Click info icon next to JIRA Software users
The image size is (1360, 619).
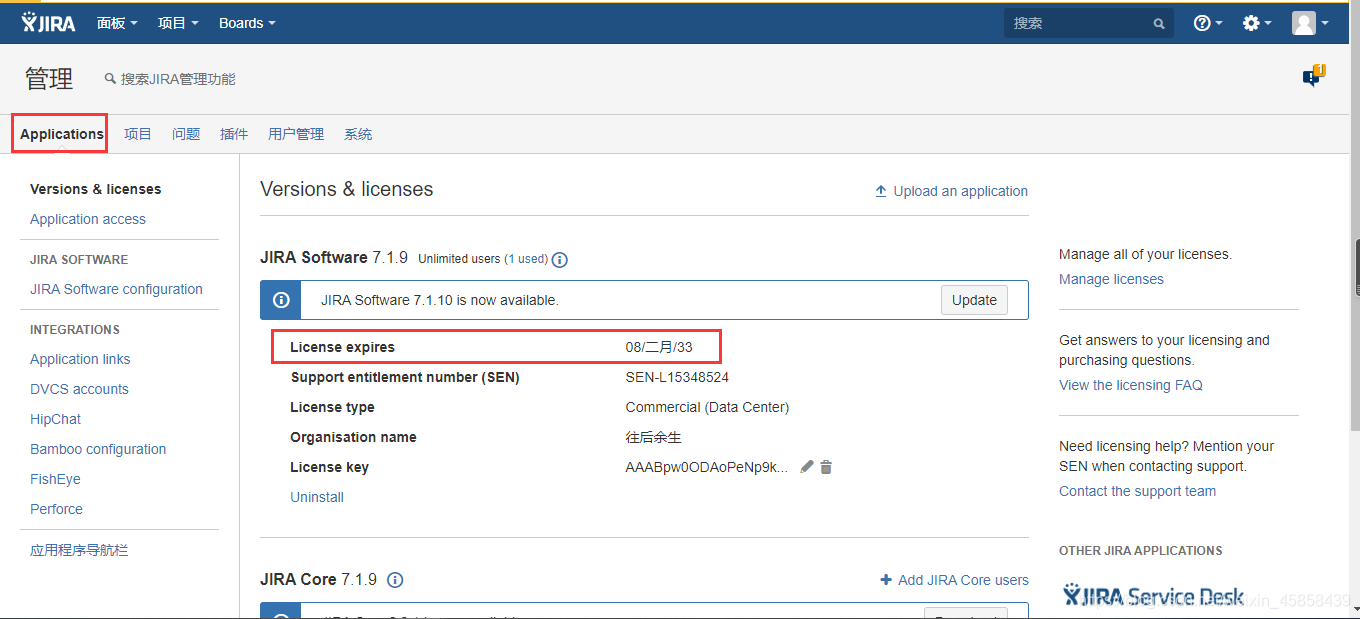tap(560, 260)
